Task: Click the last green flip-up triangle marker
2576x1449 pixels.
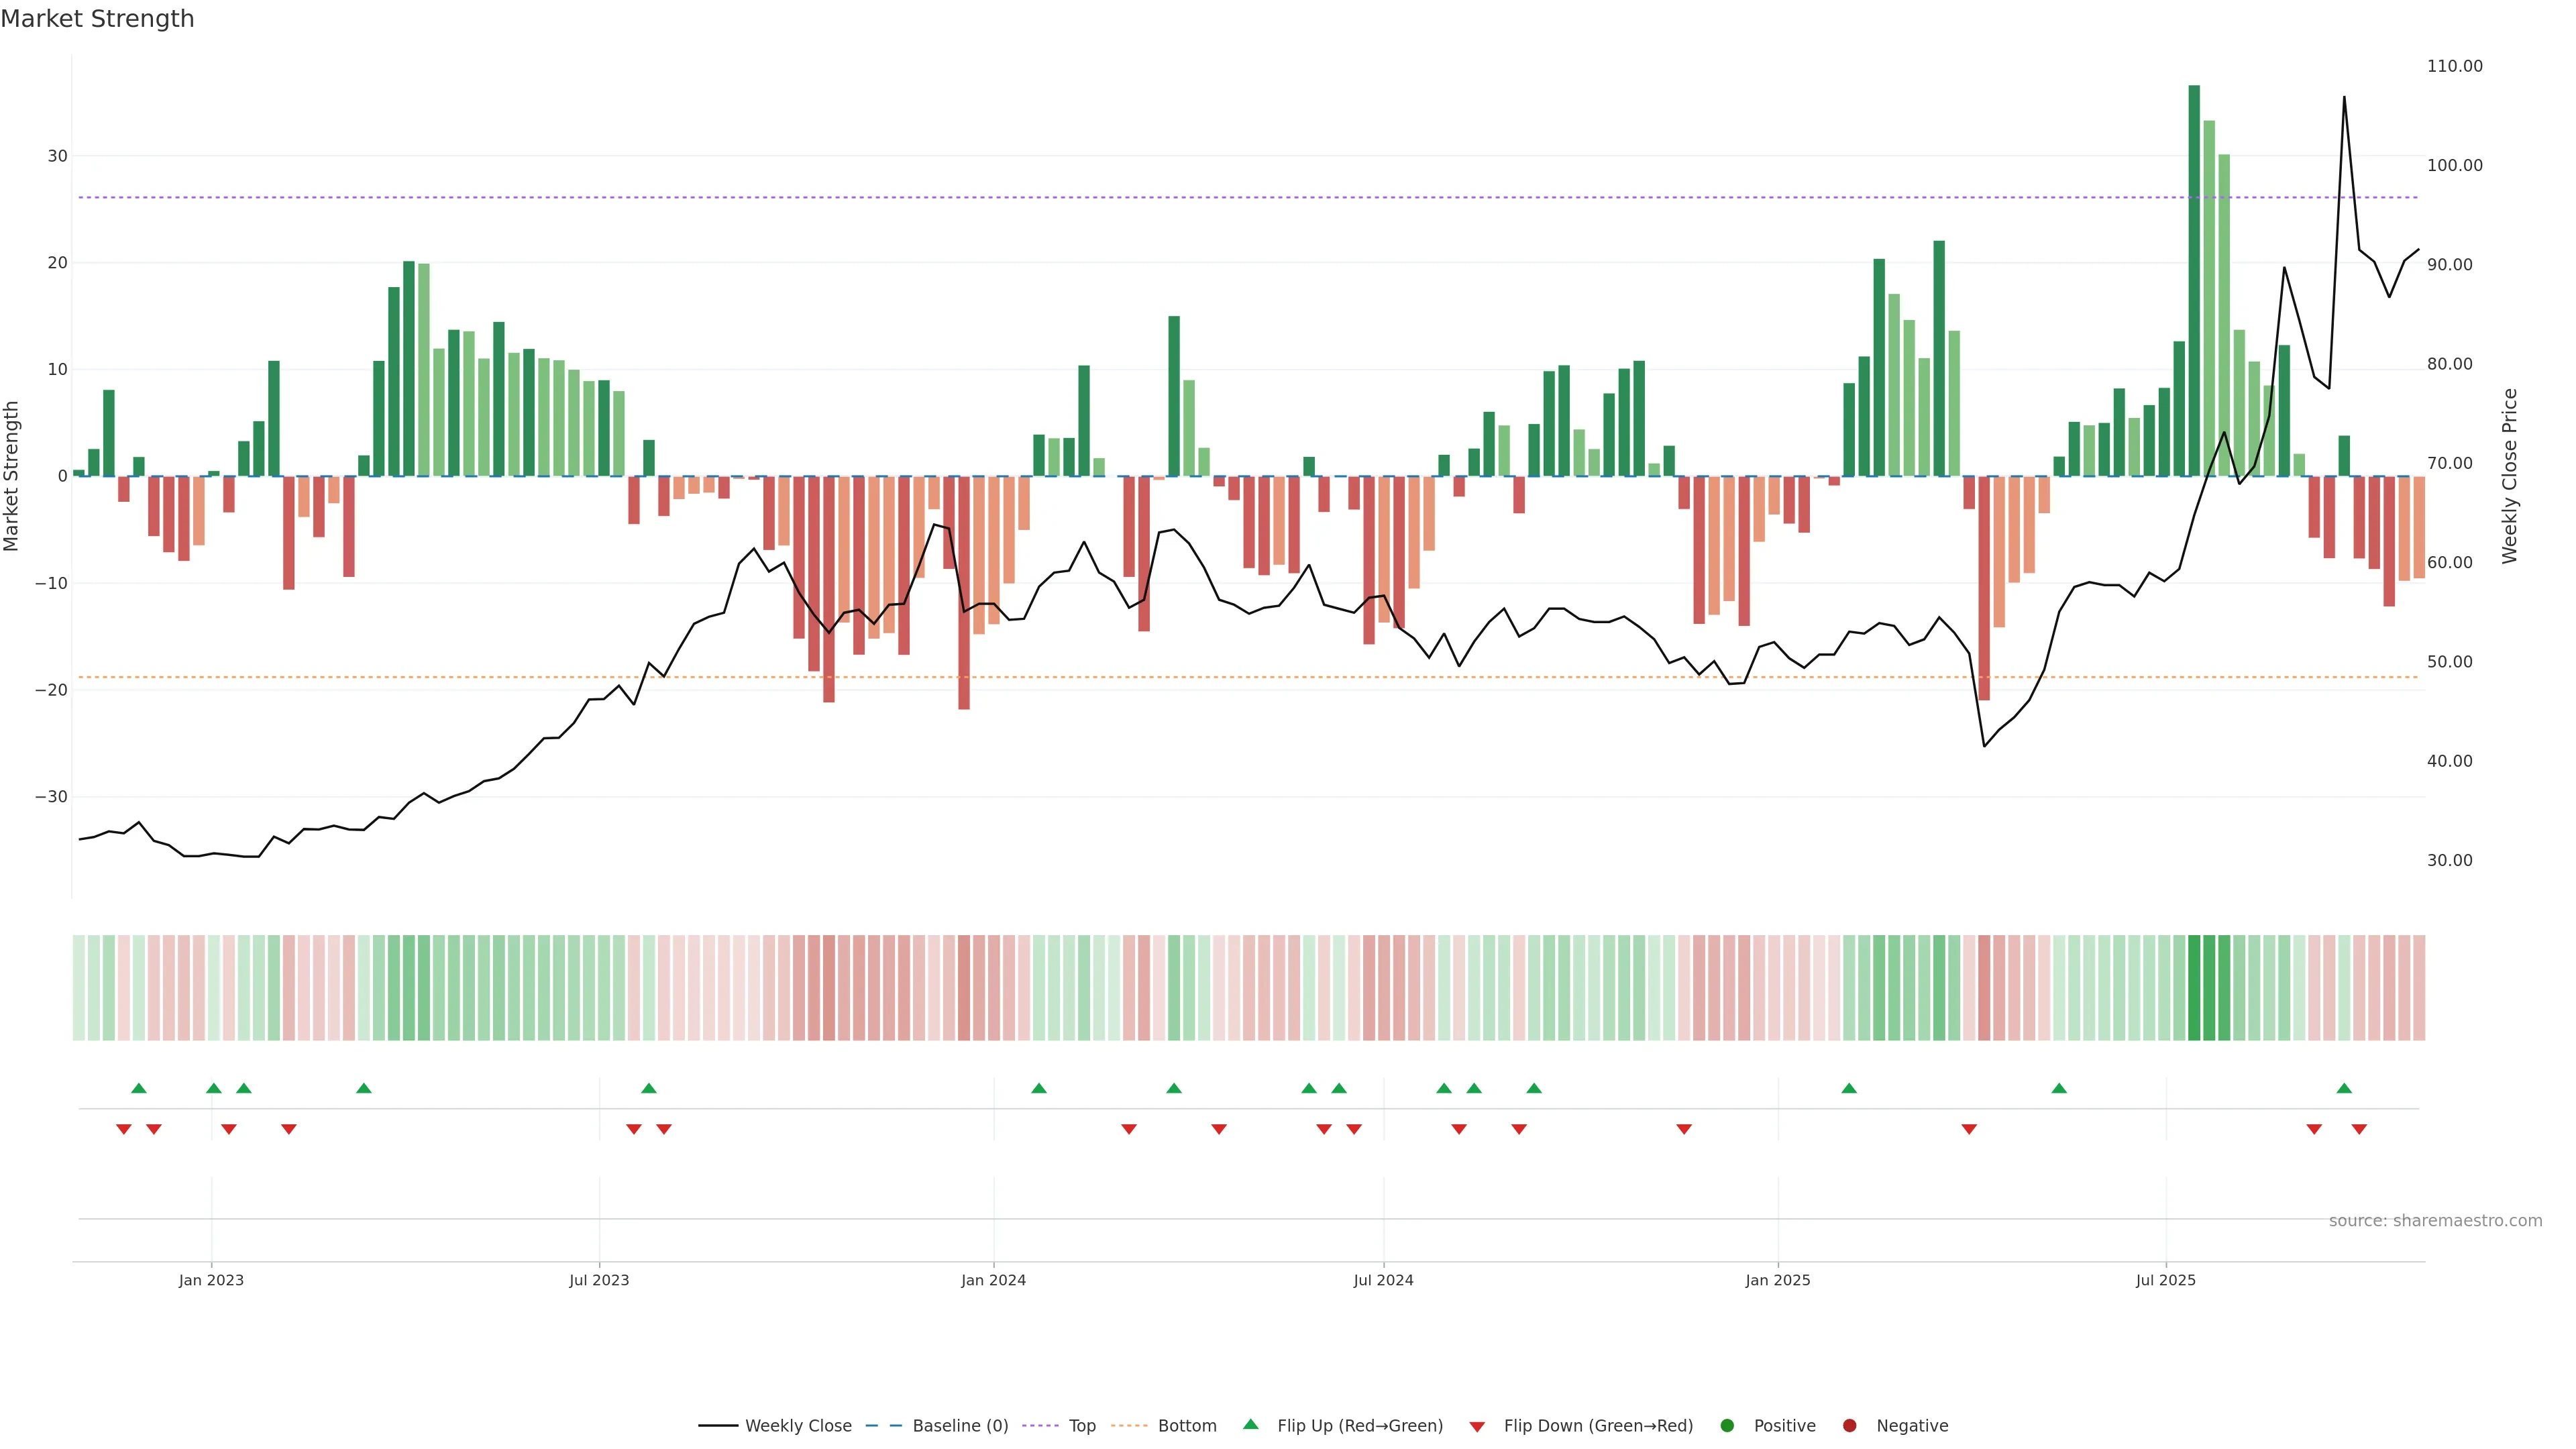Action: point(2344,1088)
